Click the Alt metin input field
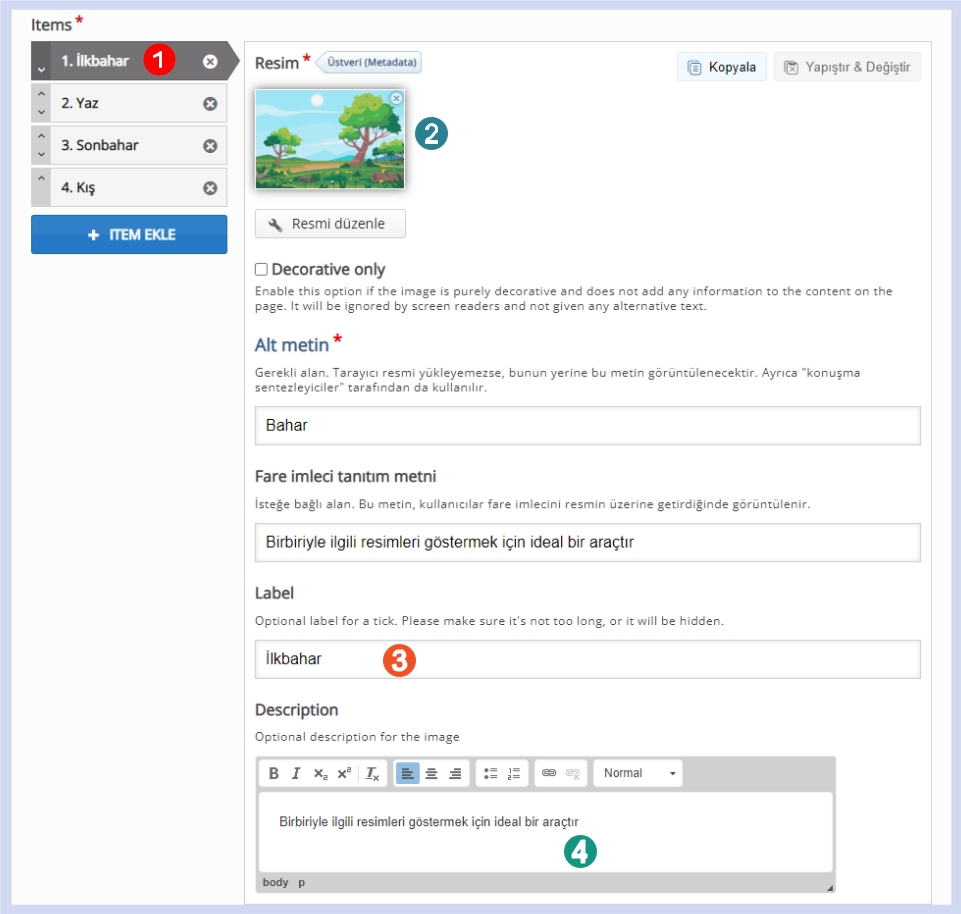 coord(587,426)
